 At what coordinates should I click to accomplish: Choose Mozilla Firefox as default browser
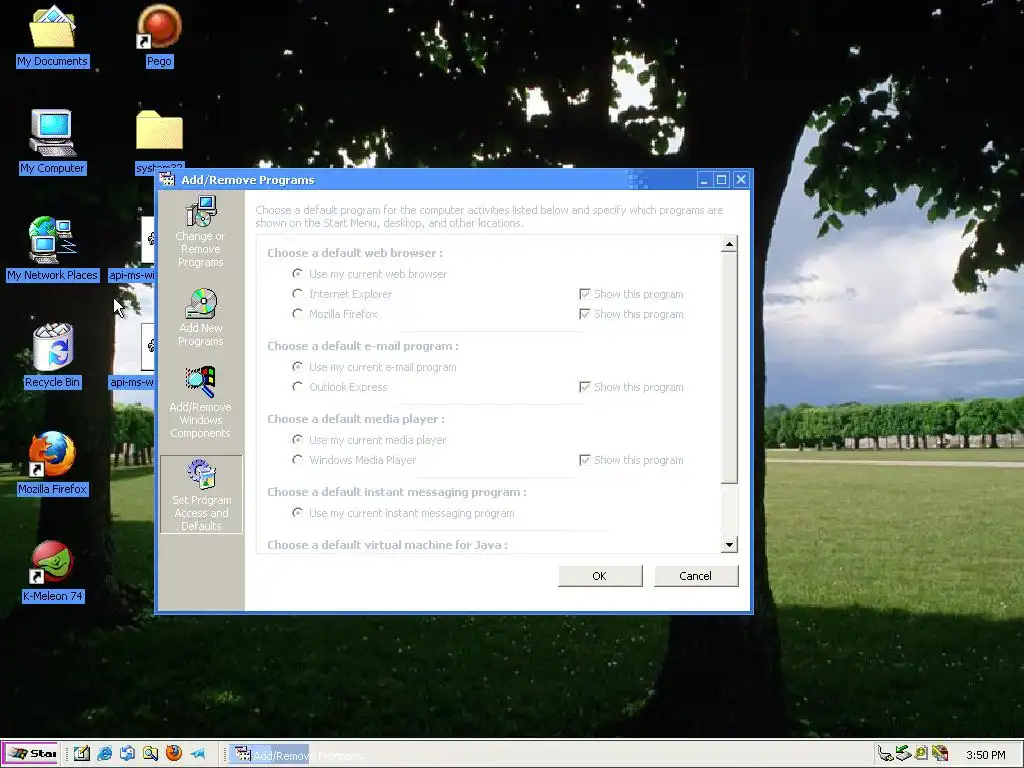coord(335,314)
